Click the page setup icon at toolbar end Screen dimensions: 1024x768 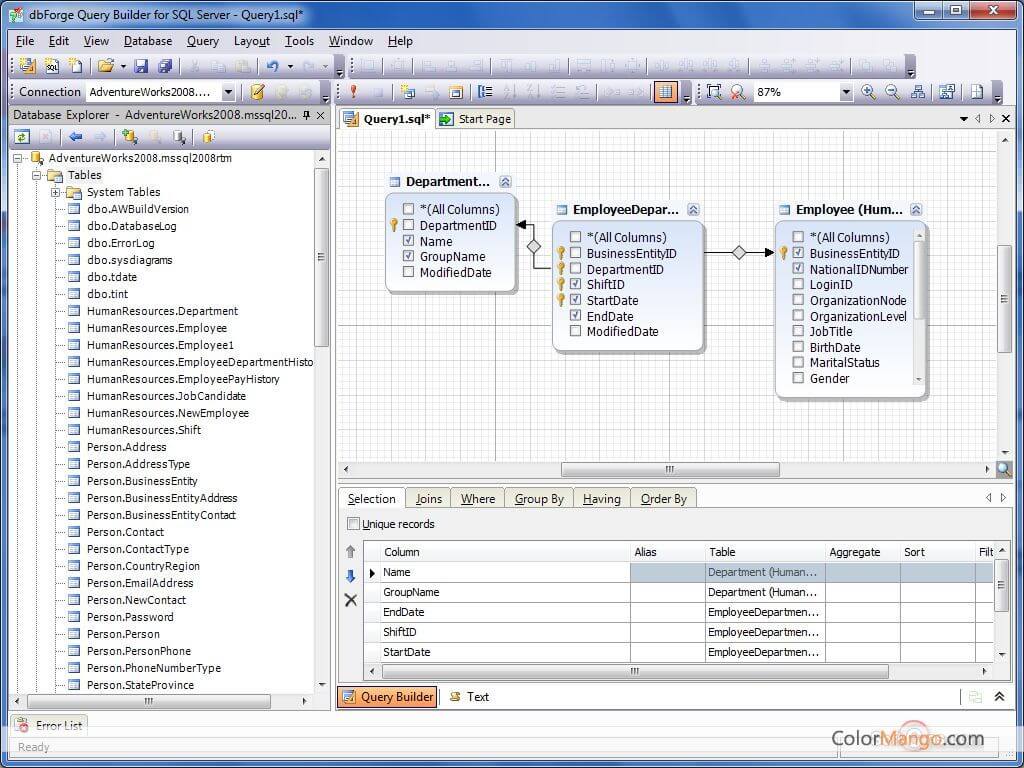[x=977, y=92]
